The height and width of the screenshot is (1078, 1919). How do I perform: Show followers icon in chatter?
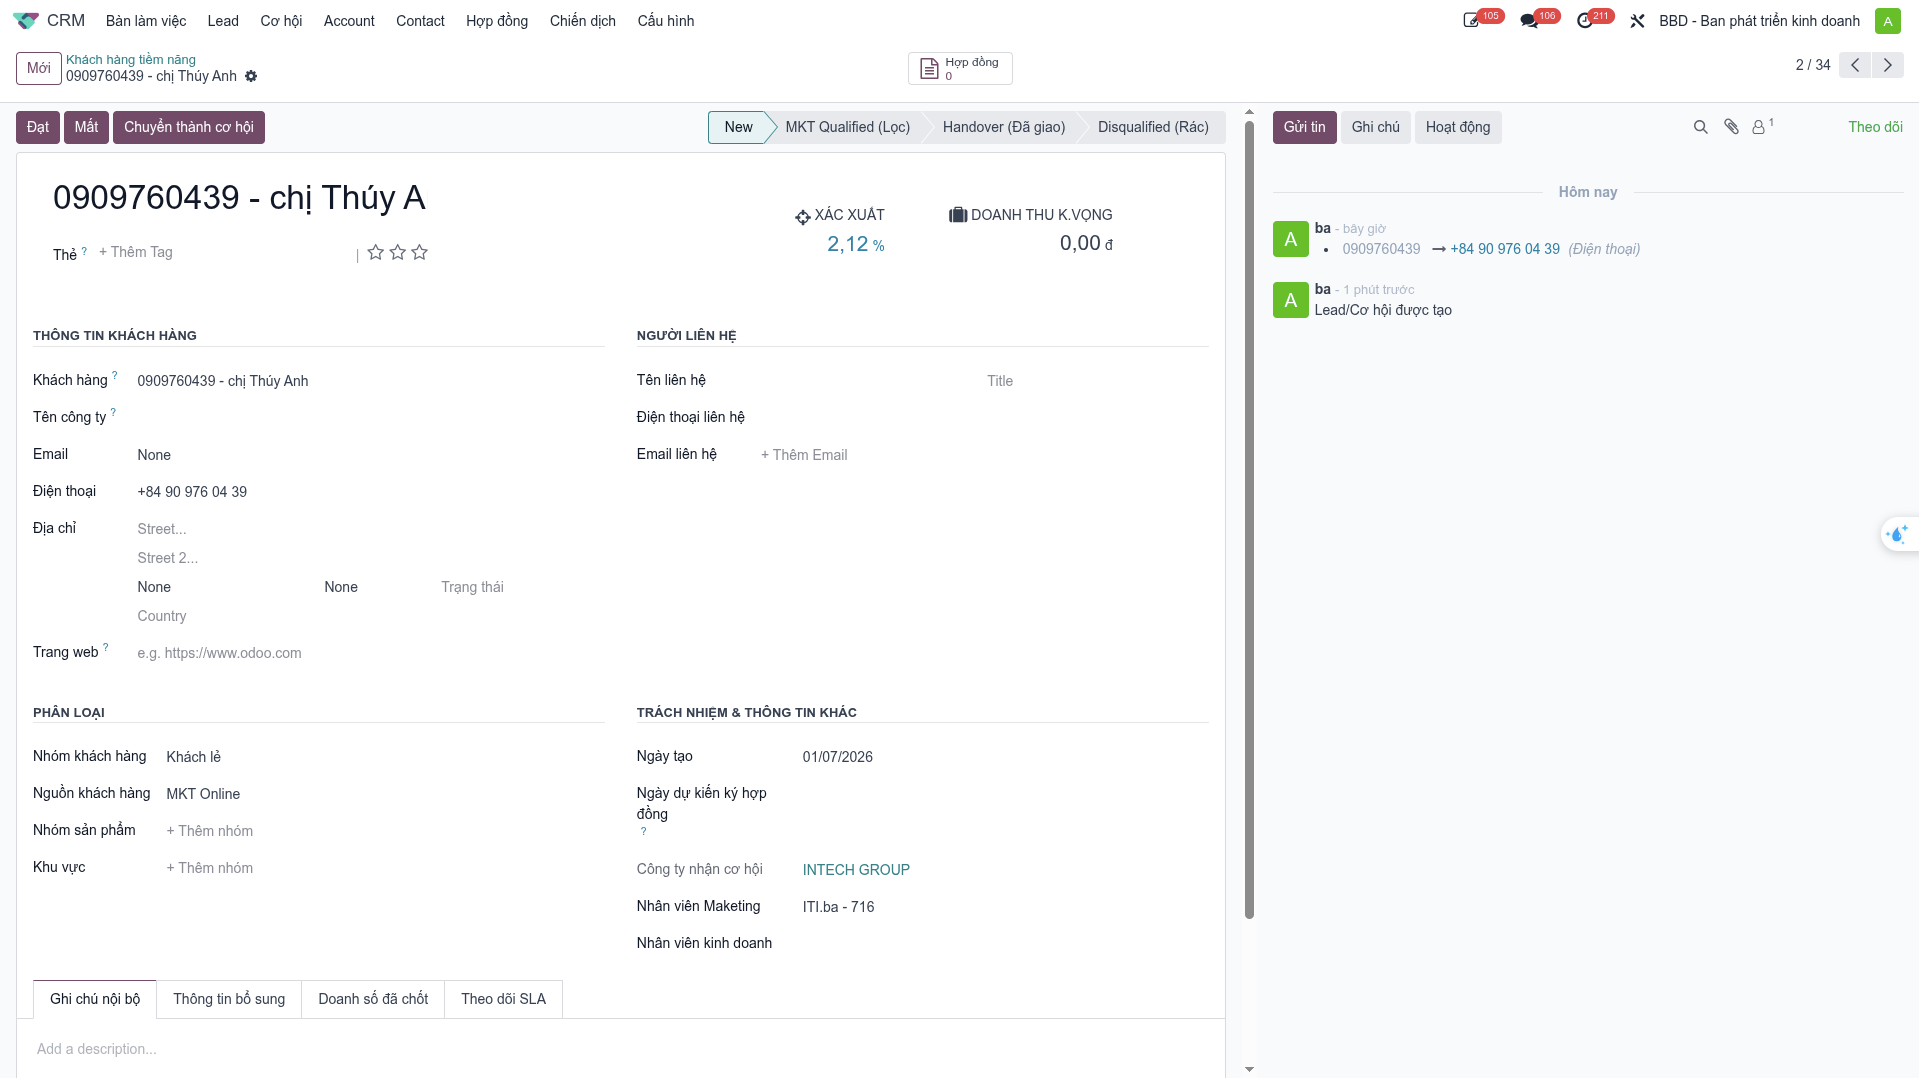click(1762, 127)
